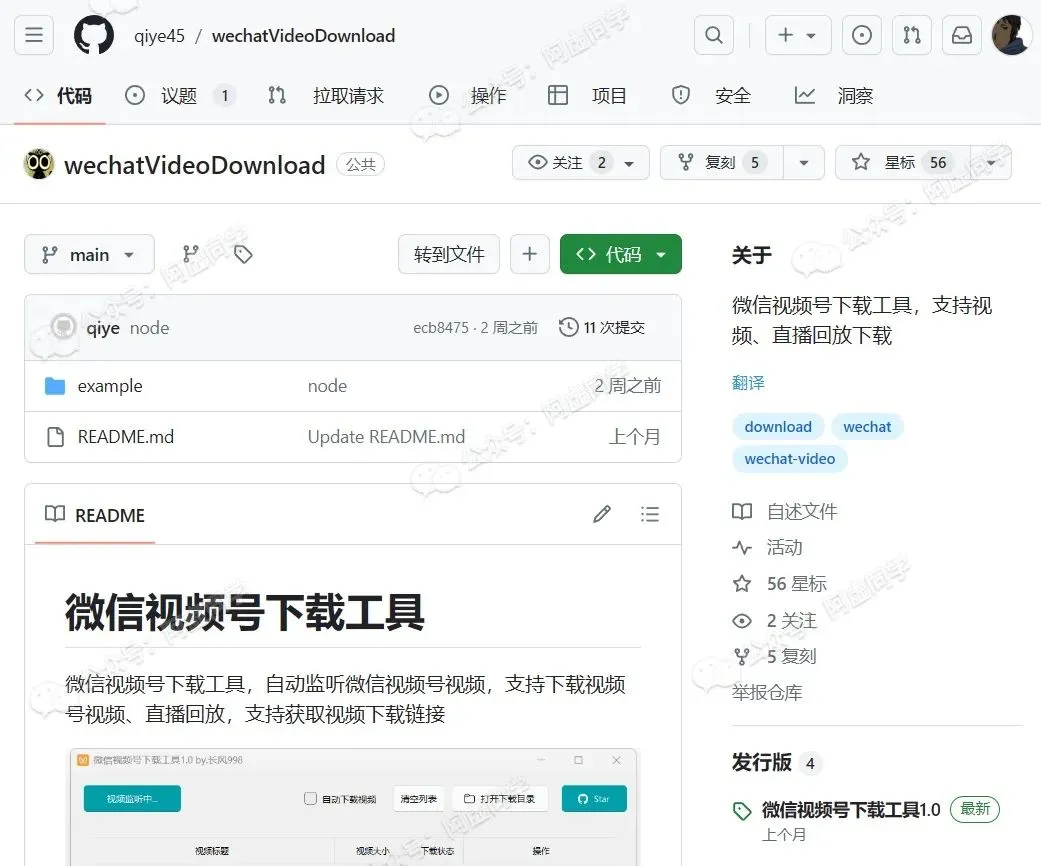Open commit hash ecb8475
This screenshot has width=1041, height=866.
[441, 328]
